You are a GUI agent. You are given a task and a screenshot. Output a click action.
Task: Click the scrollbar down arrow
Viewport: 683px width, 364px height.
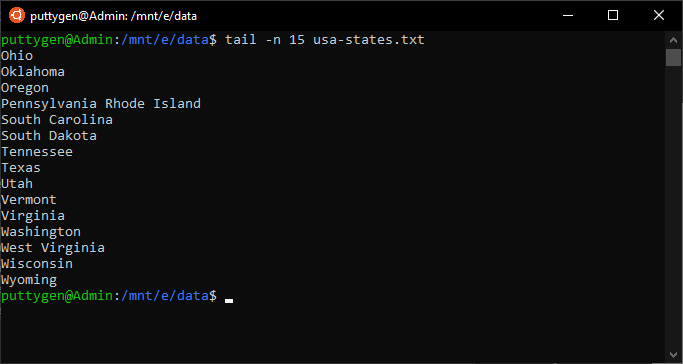[x=673, y=354]
